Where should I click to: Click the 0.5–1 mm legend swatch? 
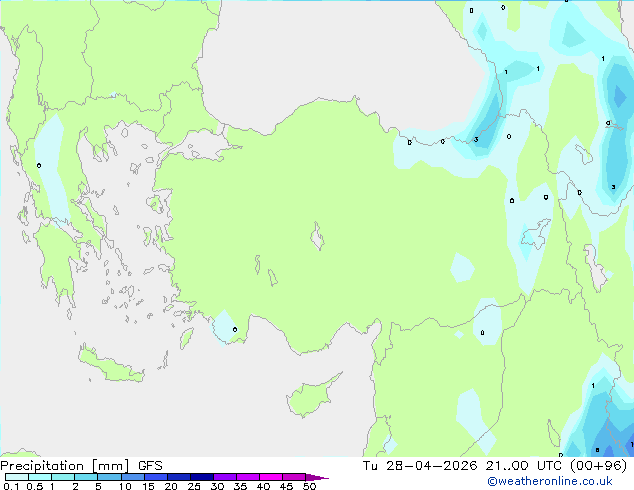(40, 477)
